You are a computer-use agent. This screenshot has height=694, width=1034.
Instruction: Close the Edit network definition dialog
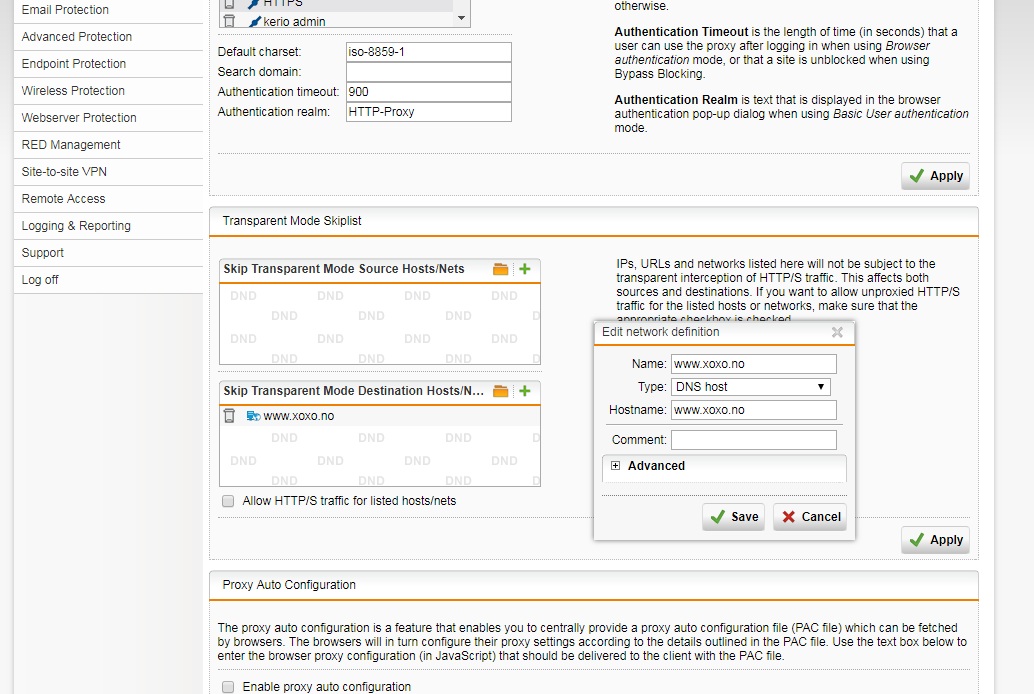click(837, 332)
